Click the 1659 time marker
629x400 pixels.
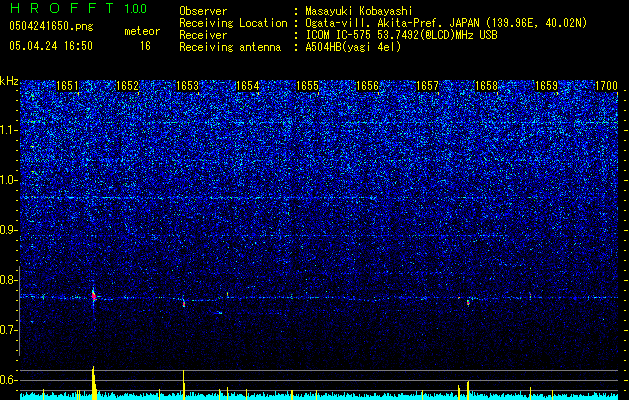pos(547,86)
